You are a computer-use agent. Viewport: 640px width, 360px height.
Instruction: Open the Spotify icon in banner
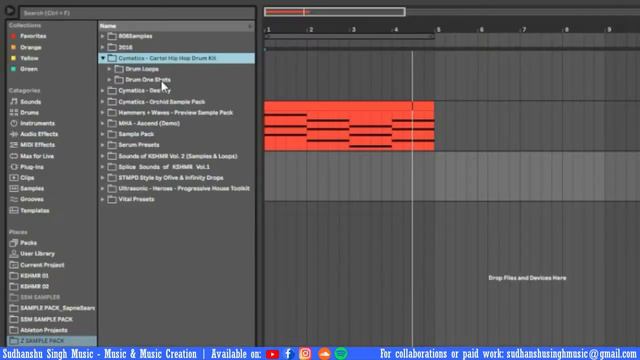pos(341,353)
